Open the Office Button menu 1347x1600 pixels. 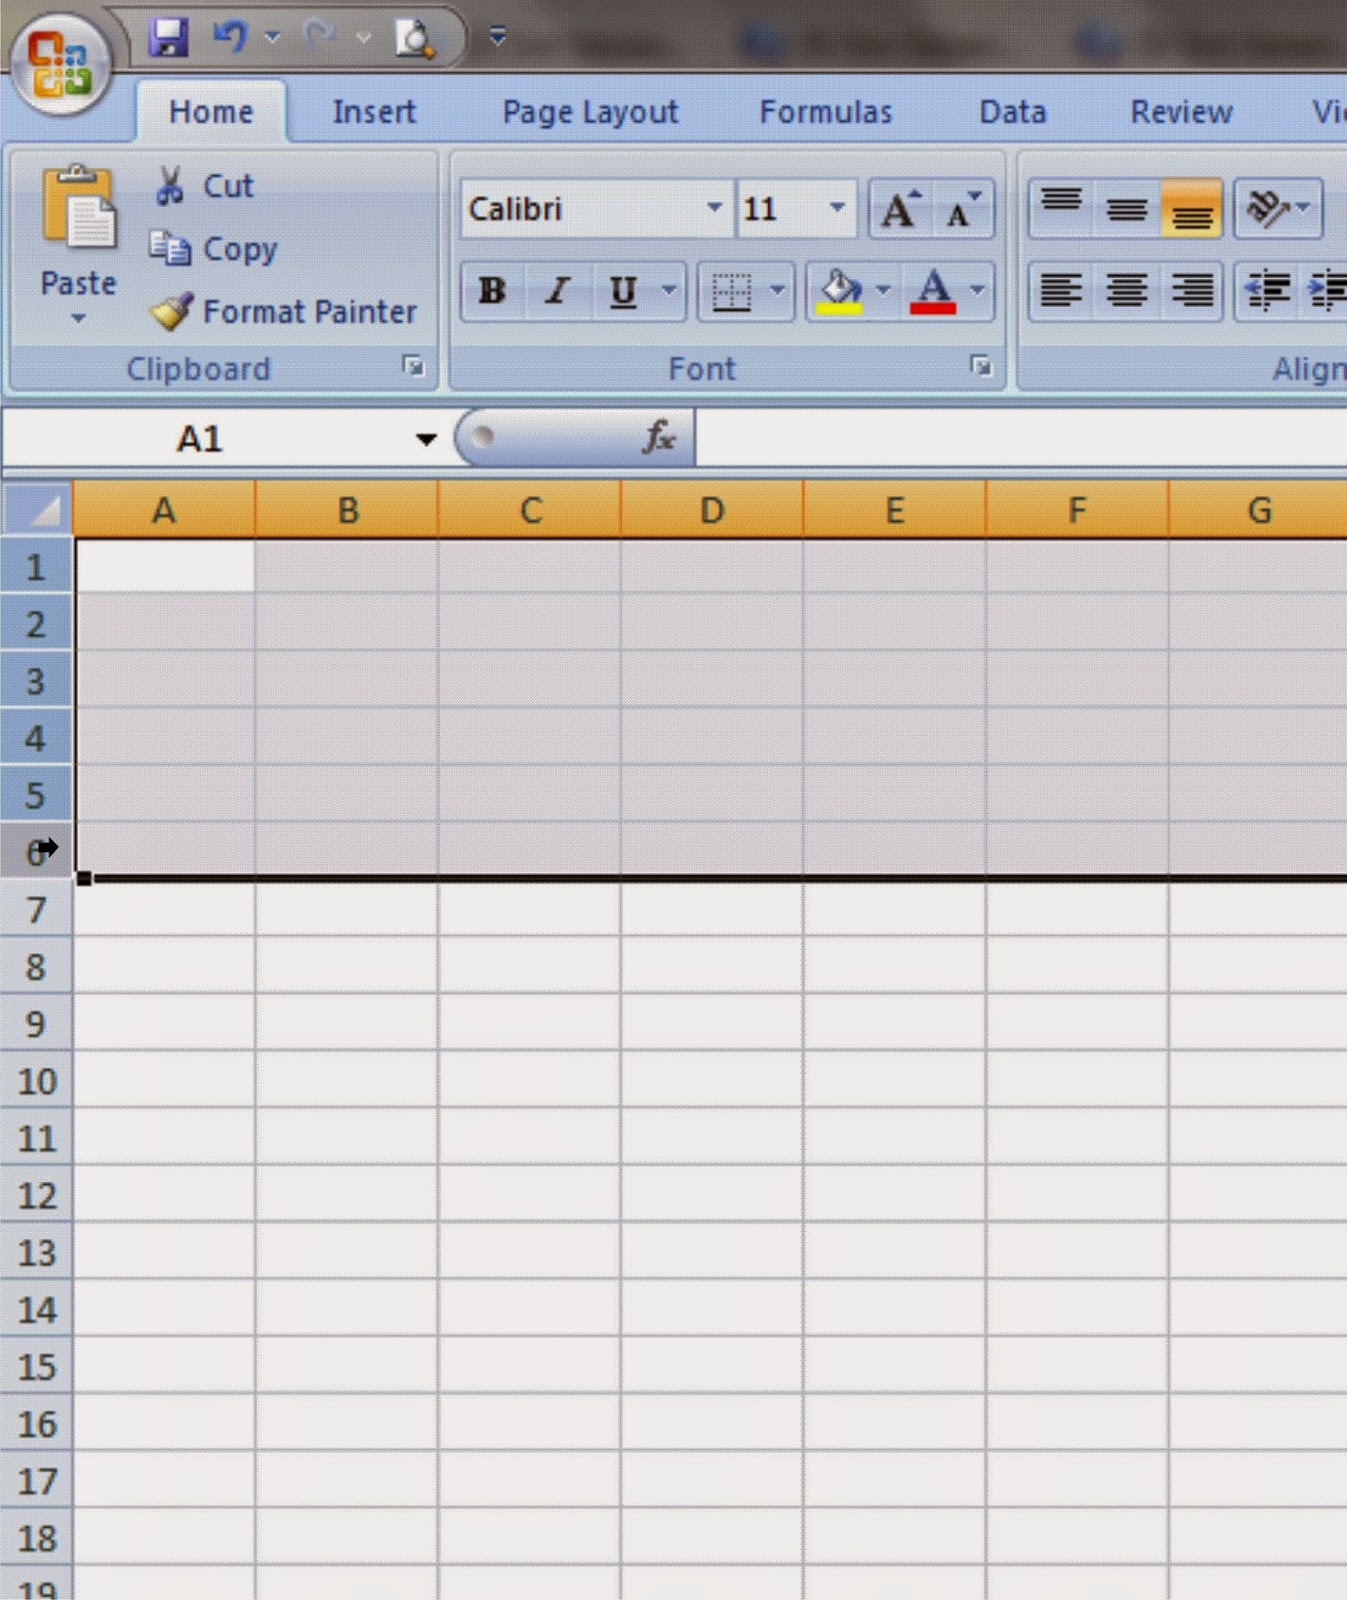[60, 63]
